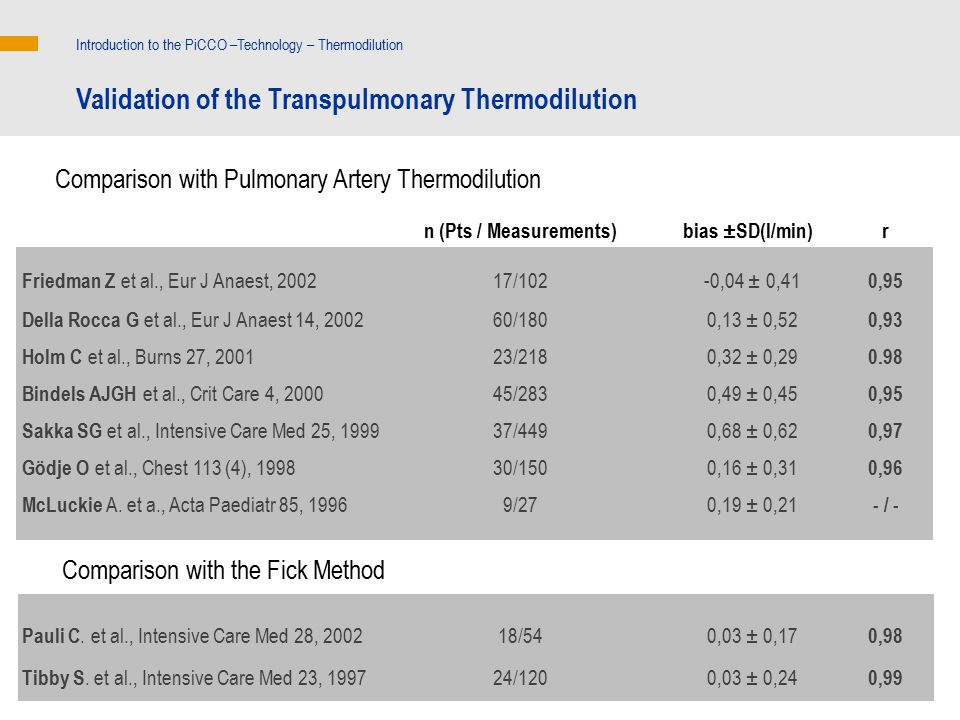Select the McLuckie A. Acta Paediatr entry
Viewport: 960px width, 720px height.
pyautogui.click(x=185, y=505)
